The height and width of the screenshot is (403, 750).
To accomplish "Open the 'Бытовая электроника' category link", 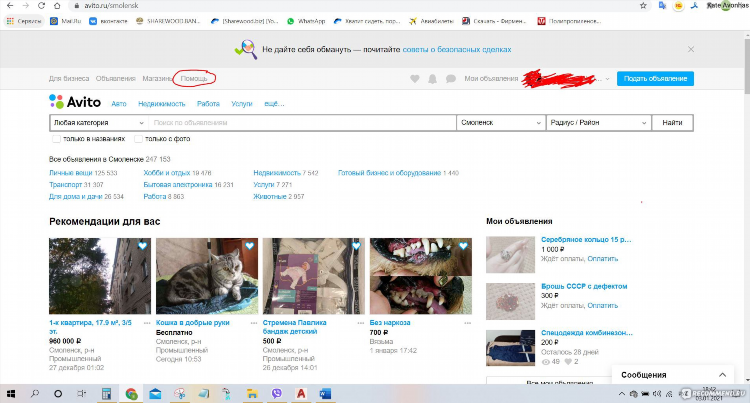I will point(178,185).
